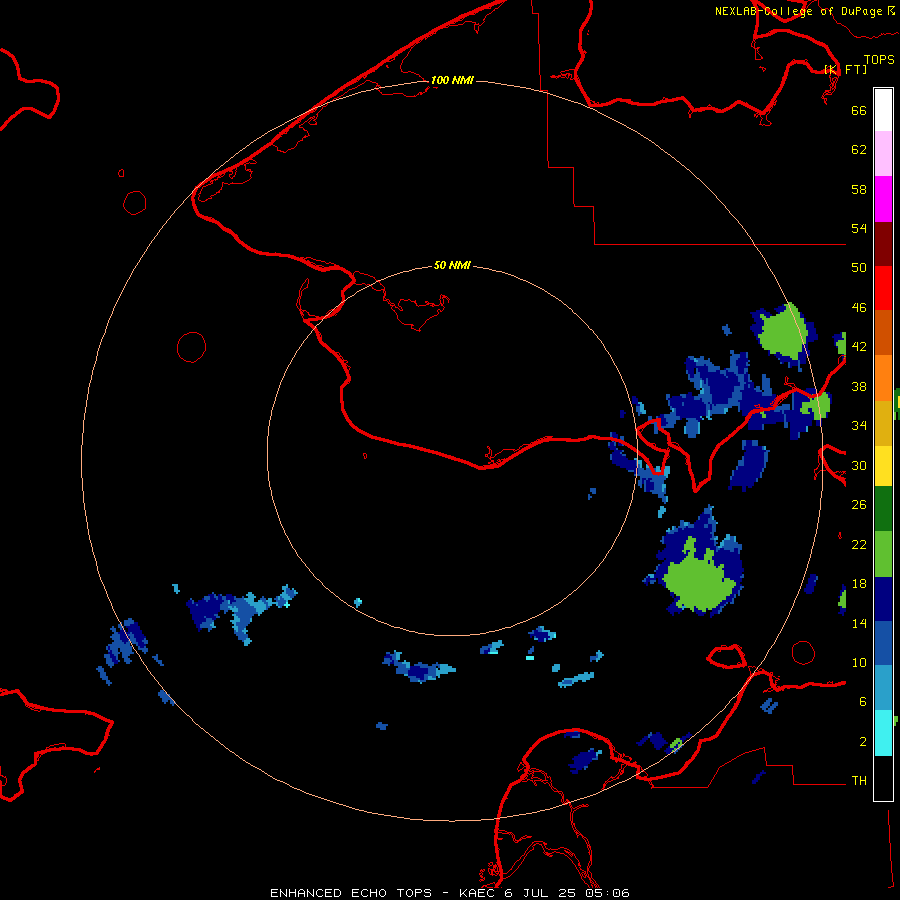Screen dimensions: 900x900
Task: Click the magenta 58 kft legend swatch
Action: 883,199
